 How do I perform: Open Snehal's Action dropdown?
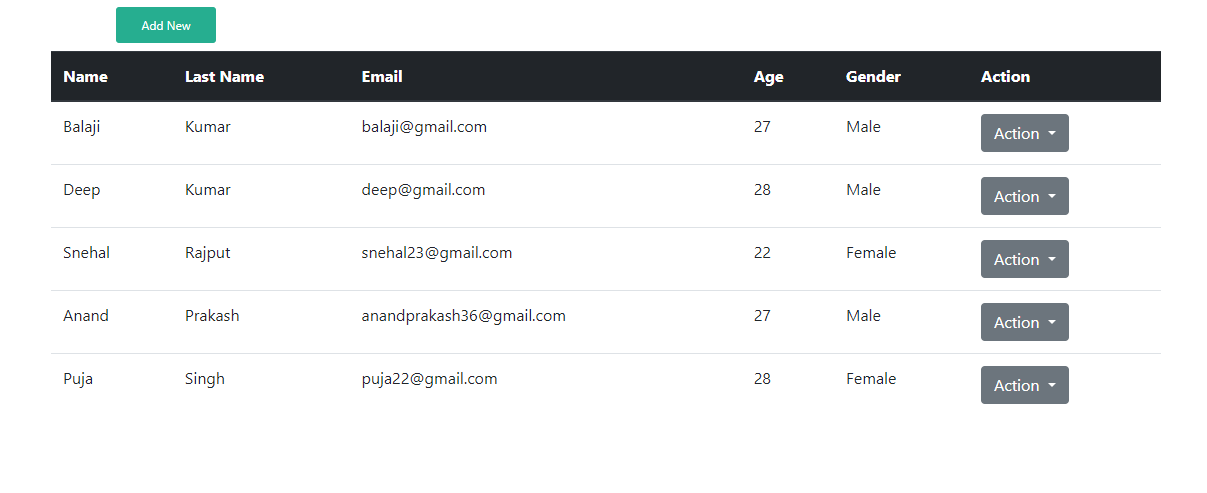[x=1025, y=259]
